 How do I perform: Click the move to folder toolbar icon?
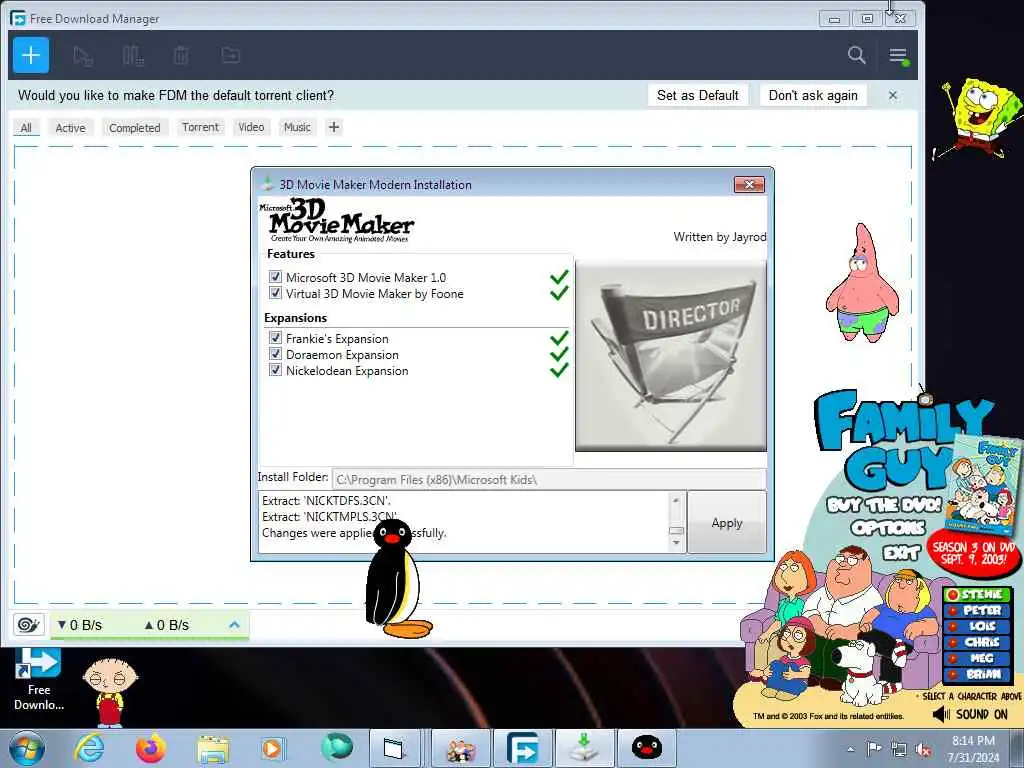(231, 56)
